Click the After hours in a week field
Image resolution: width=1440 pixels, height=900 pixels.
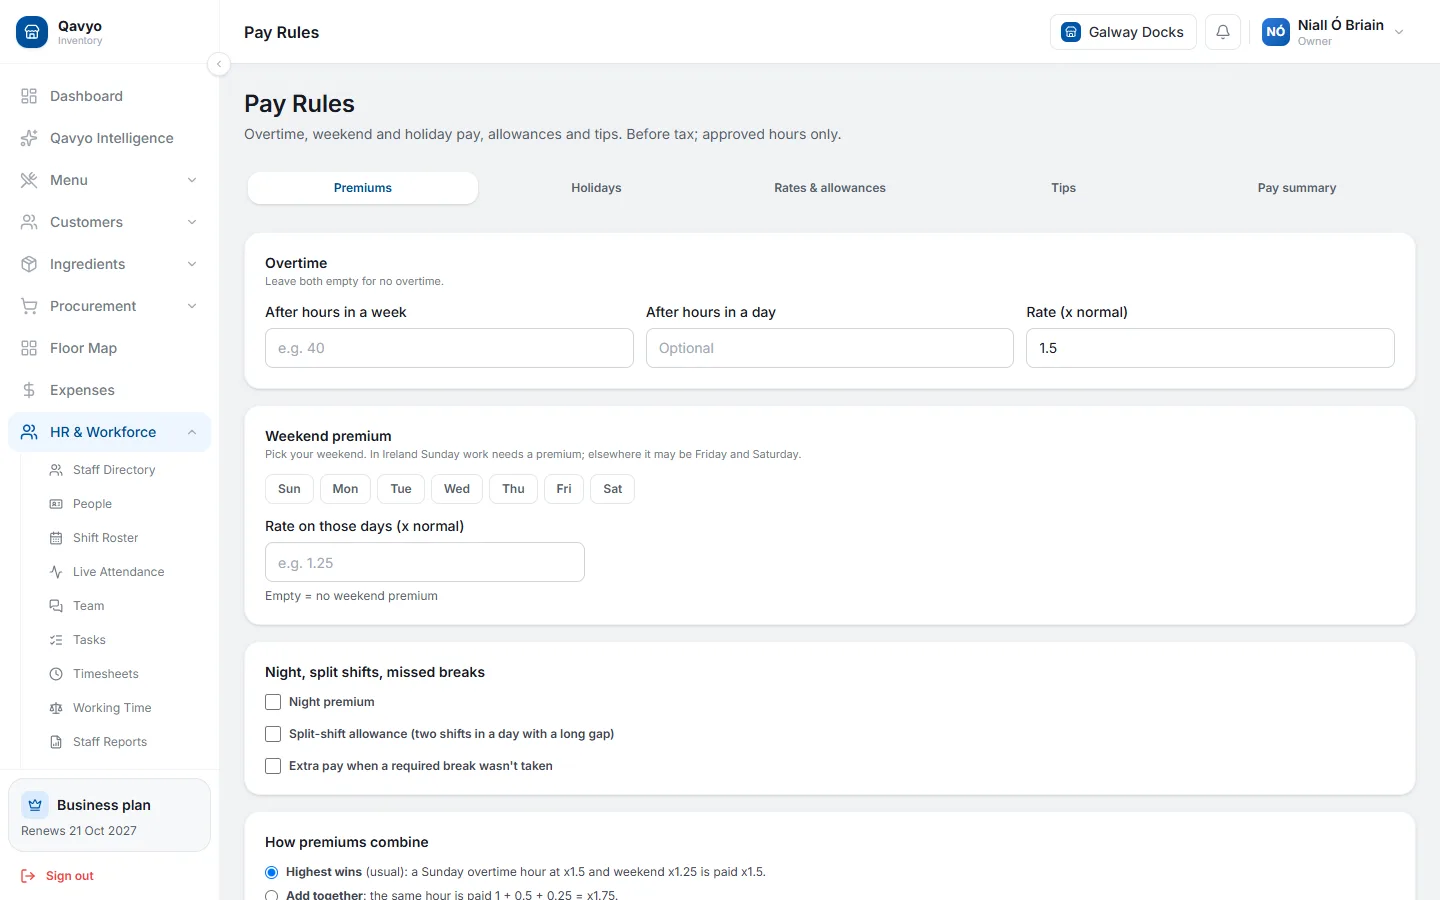click(x=449, y=348)
